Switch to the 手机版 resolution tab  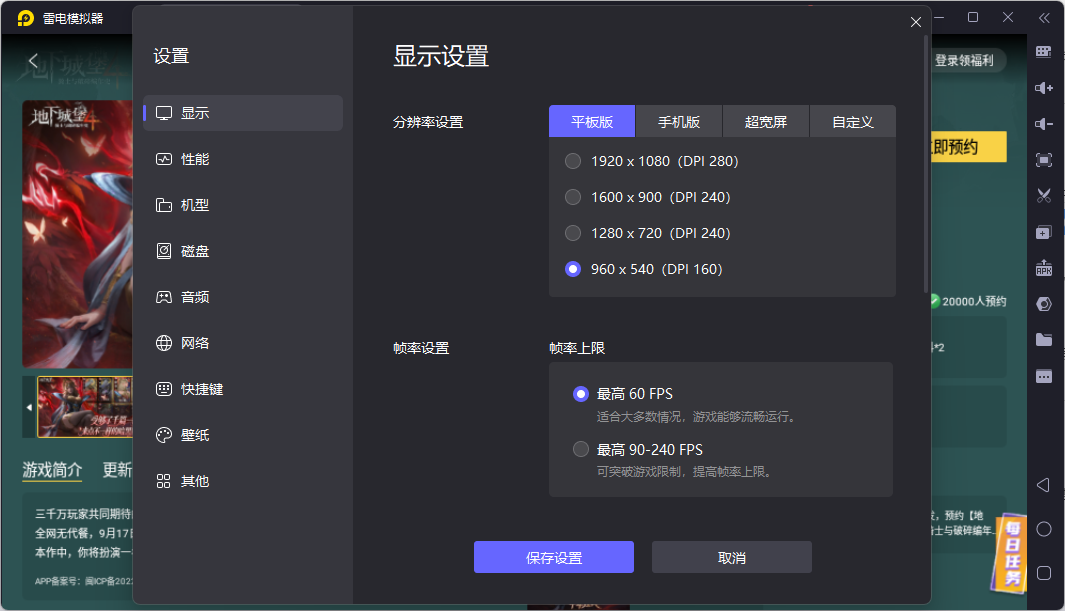click(679, 121)
